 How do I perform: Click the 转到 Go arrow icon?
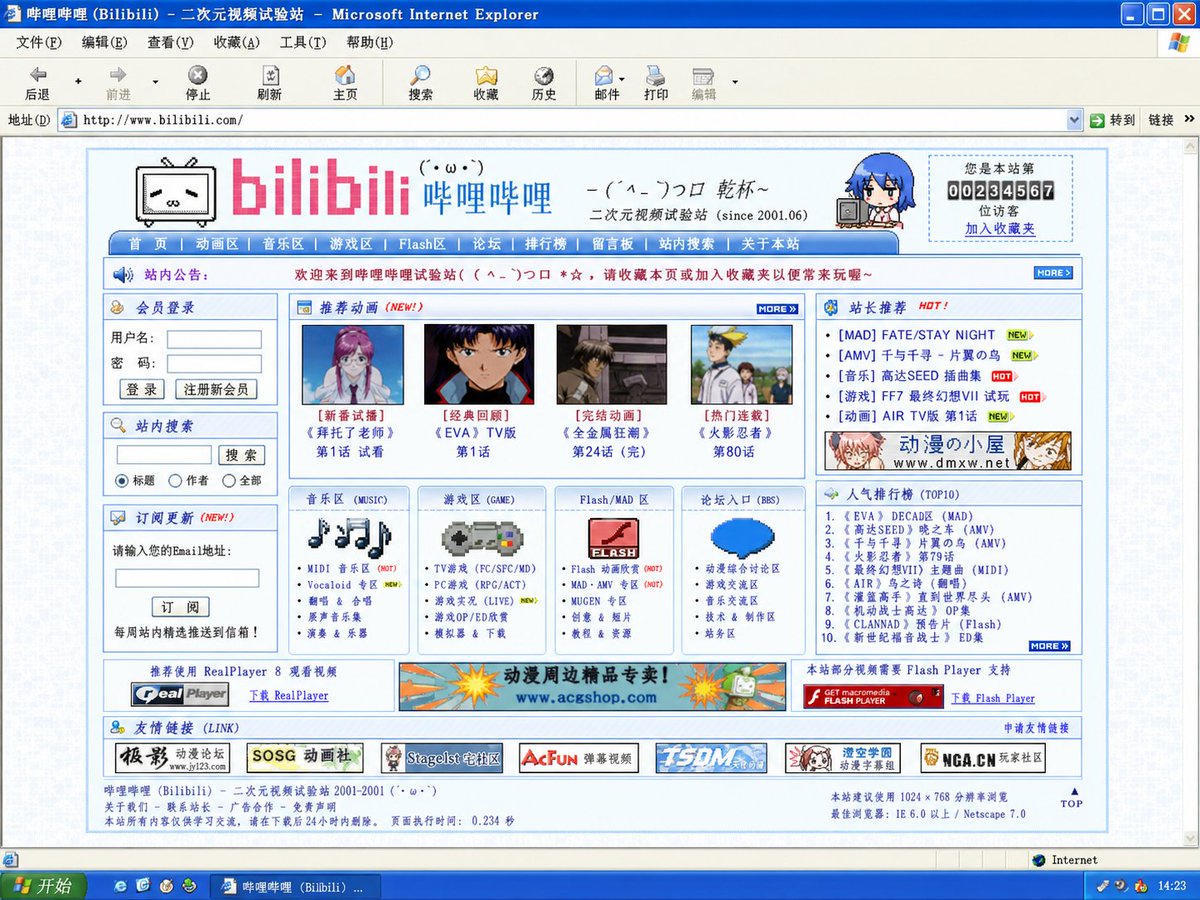point(1097,120)
